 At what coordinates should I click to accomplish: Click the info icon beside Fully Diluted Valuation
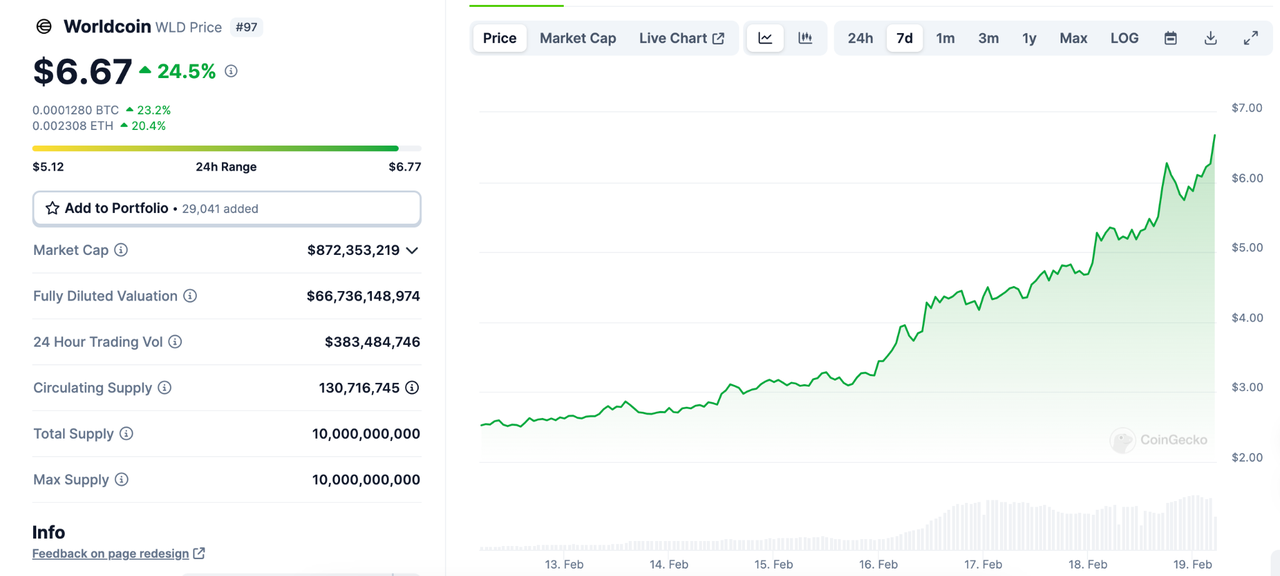click(x=190, y=296)
